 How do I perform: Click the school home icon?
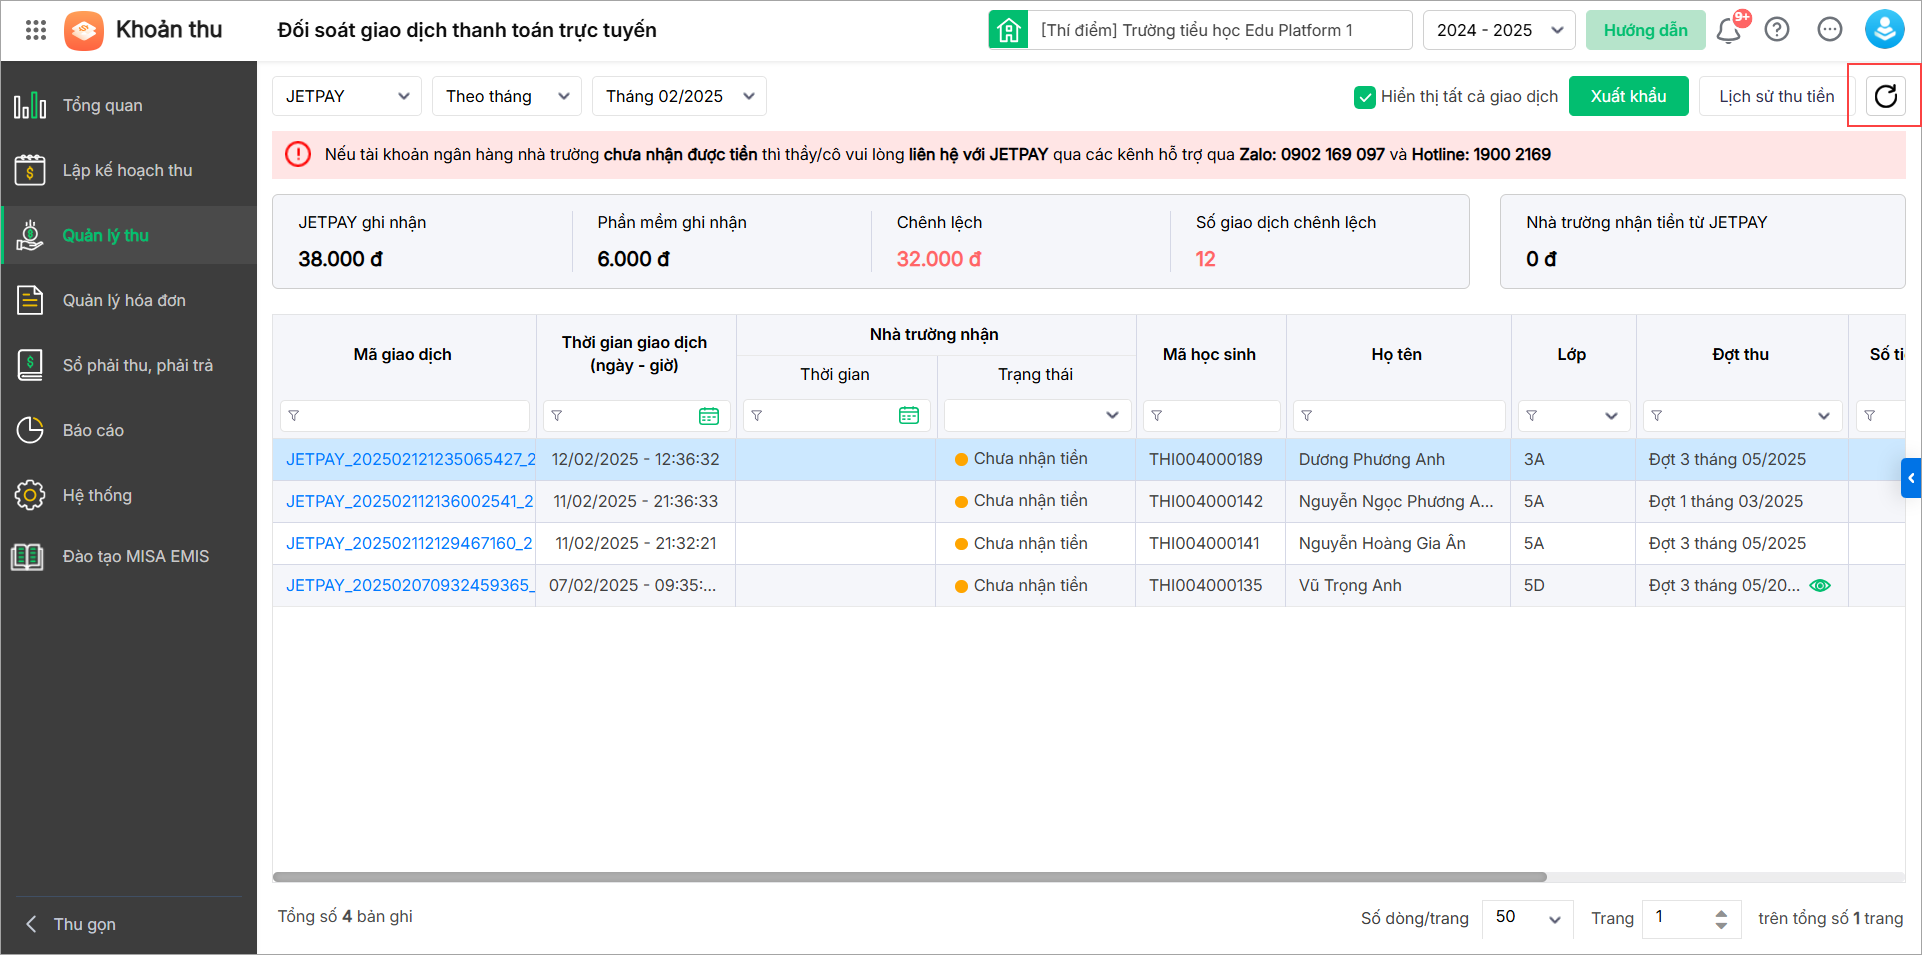(x=1008, y=30)
